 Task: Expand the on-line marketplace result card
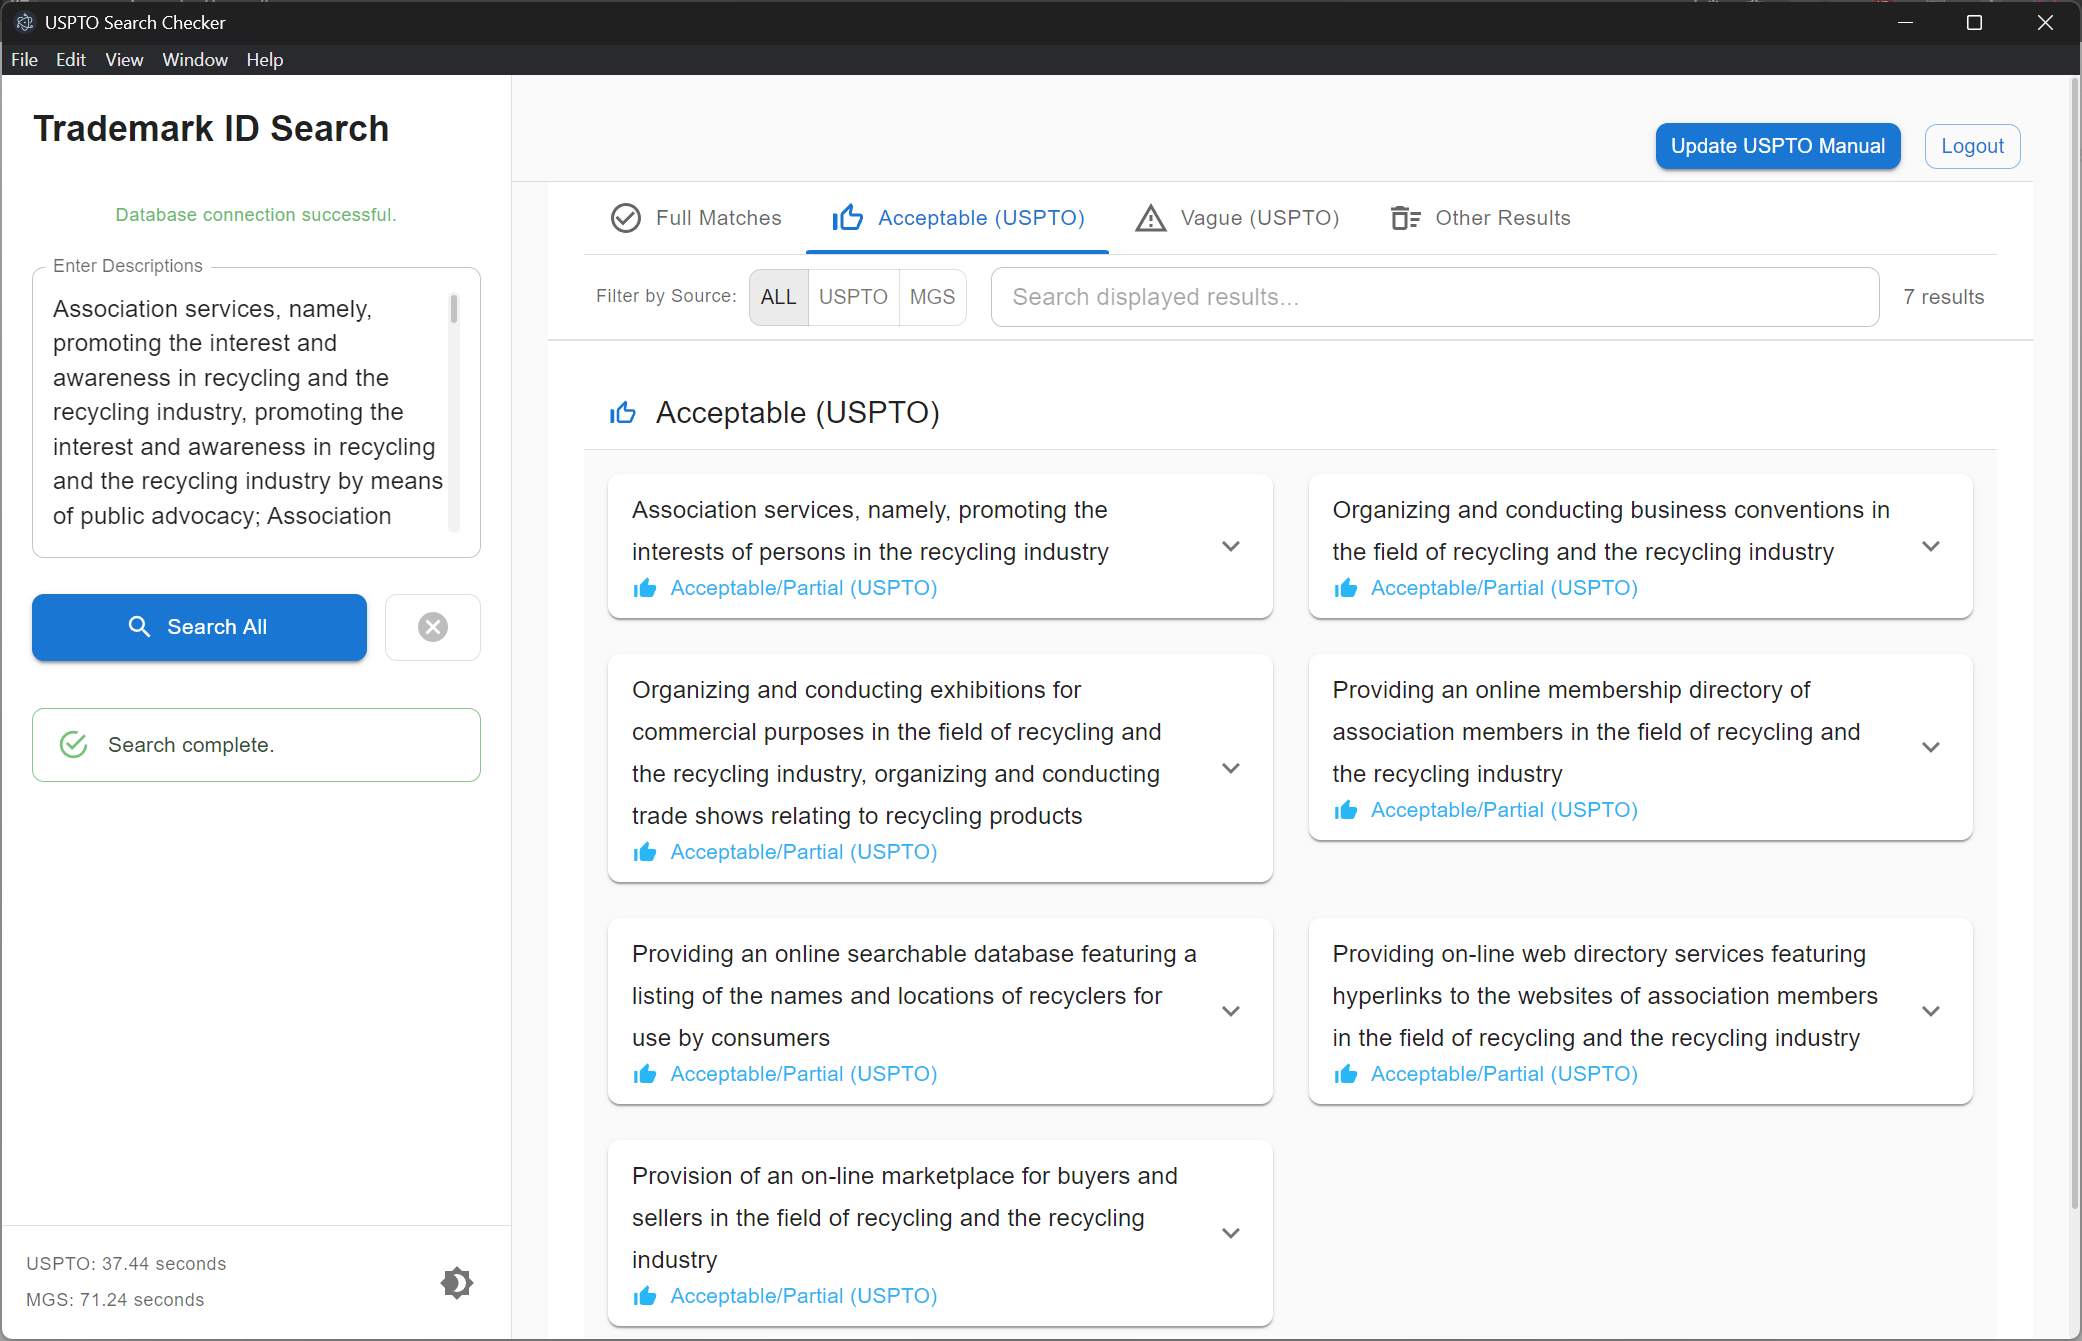tap(1231, 1233)
